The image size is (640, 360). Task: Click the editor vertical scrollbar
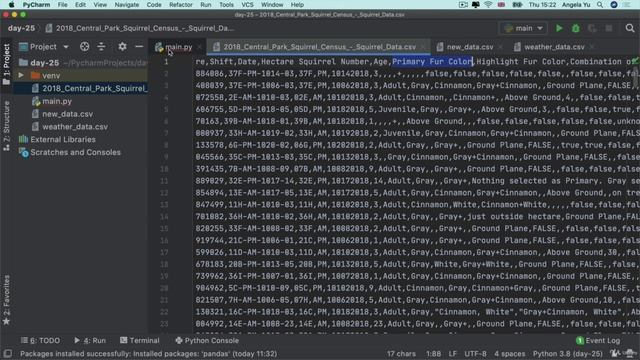click(x=636, y=76)
